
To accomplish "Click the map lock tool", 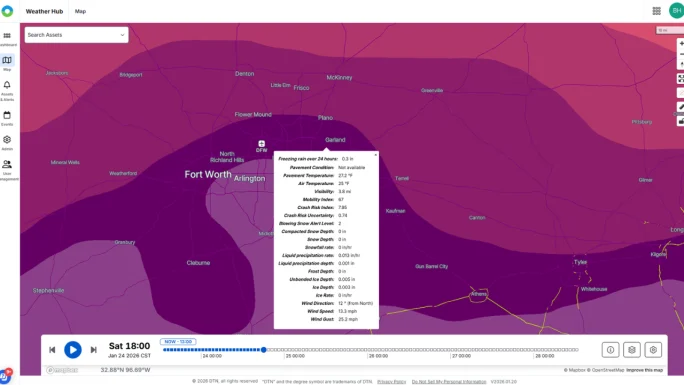I will [x=681, y=121].
